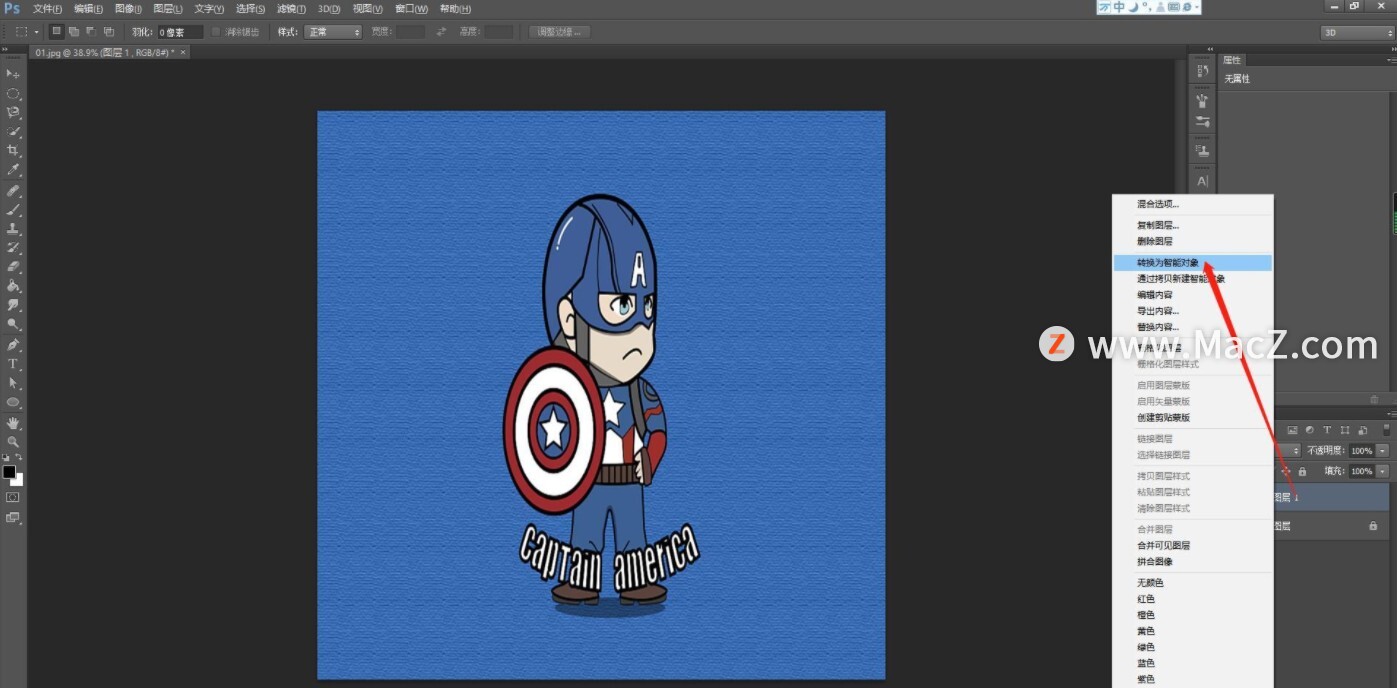Click the background color swatch
The height and width of the screenshot is (688, 1397).
(17, 480)
